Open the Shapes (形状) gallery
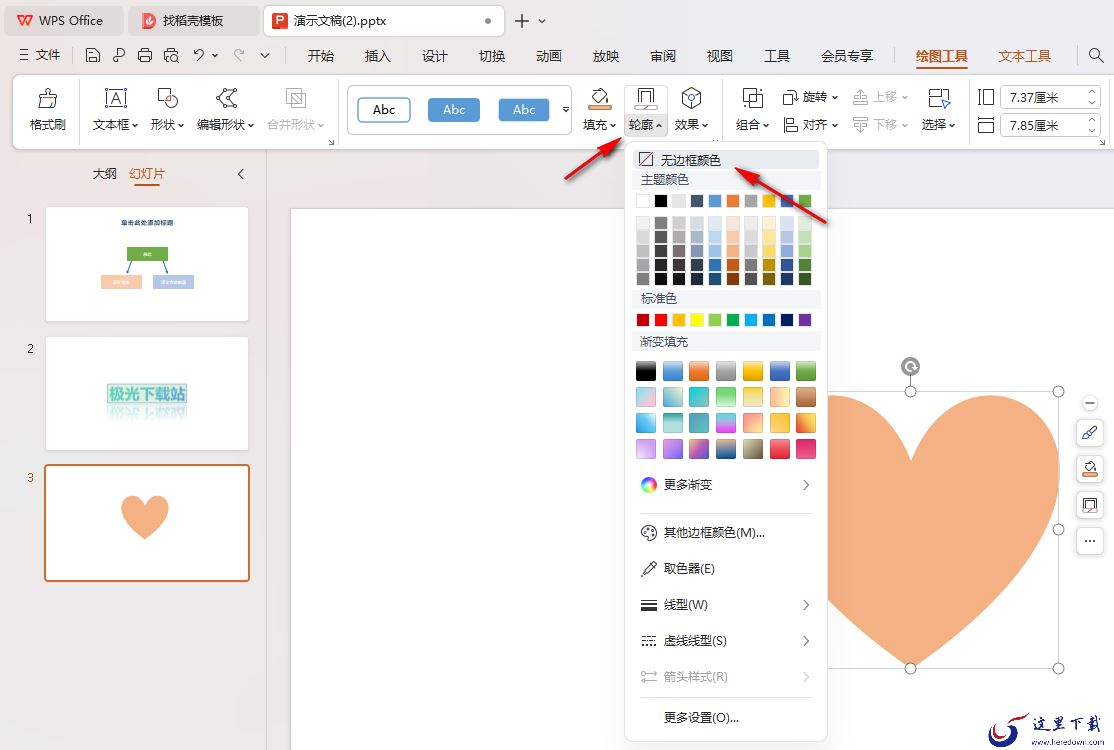Screen dimensions: 1114x750 (x=168, y=110)
